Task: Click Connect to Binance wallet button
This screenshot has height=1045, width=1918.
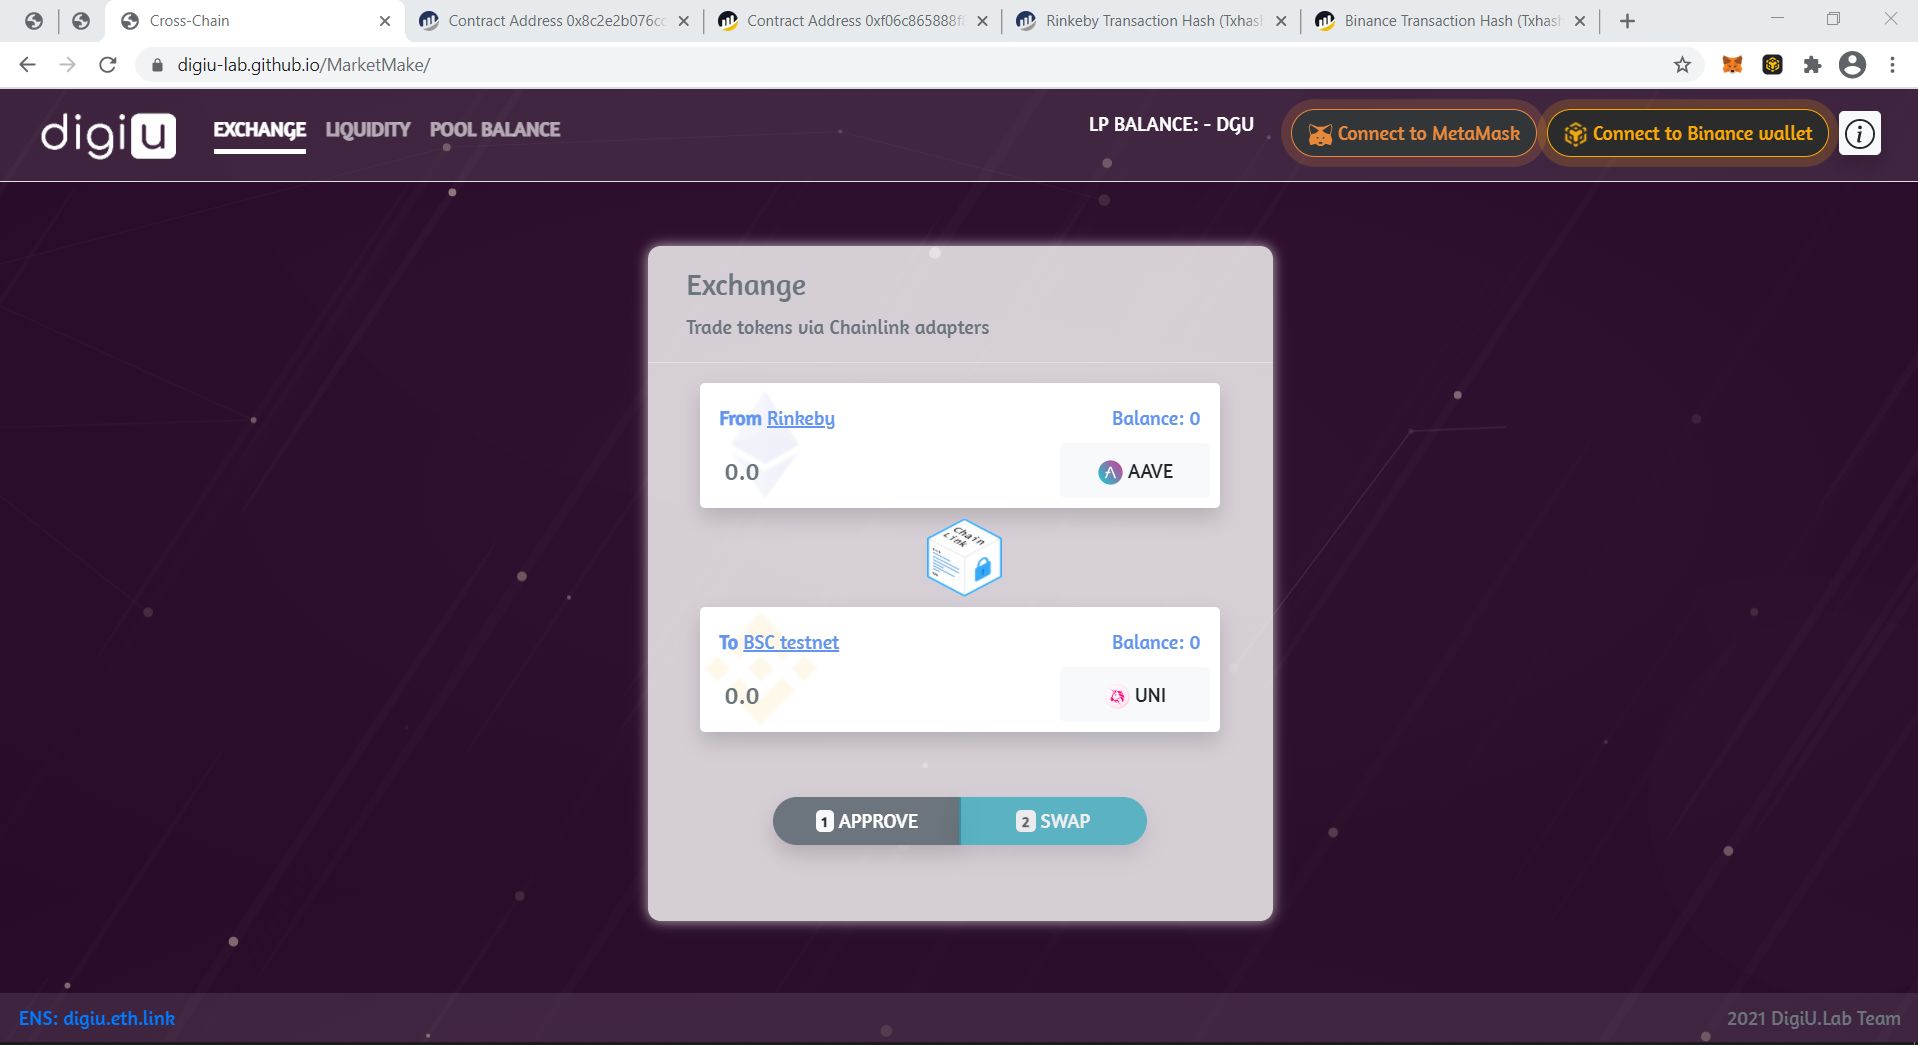Action: click(1688, 134)
